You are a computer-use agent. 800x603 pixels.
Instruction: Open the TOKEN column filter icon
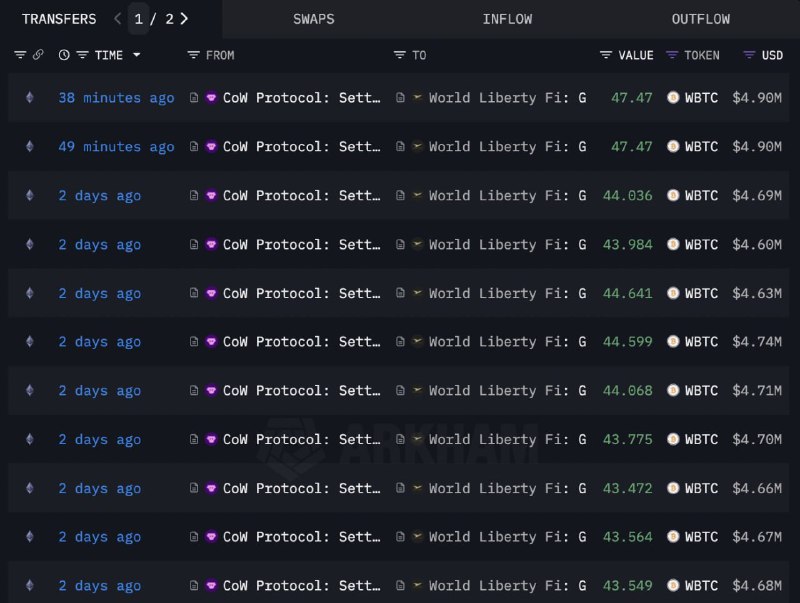point(672,55)
